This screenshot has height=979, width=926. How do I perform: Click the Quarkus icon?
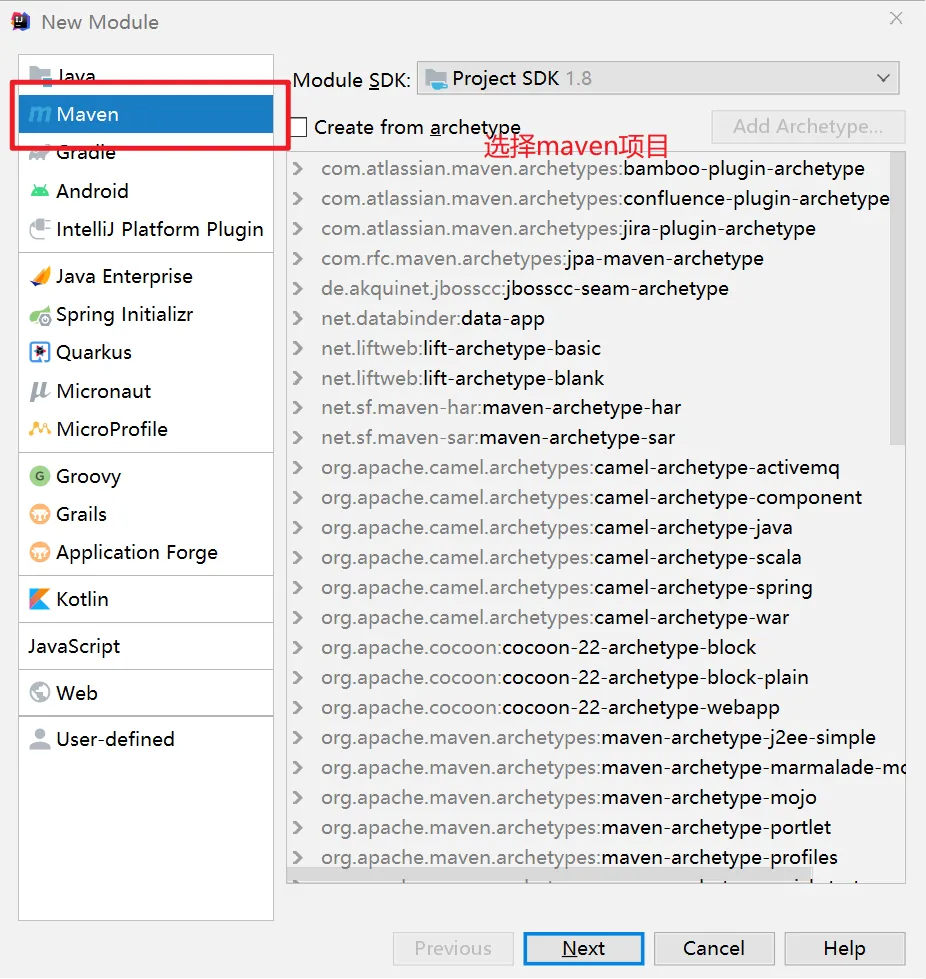(40, 352)
